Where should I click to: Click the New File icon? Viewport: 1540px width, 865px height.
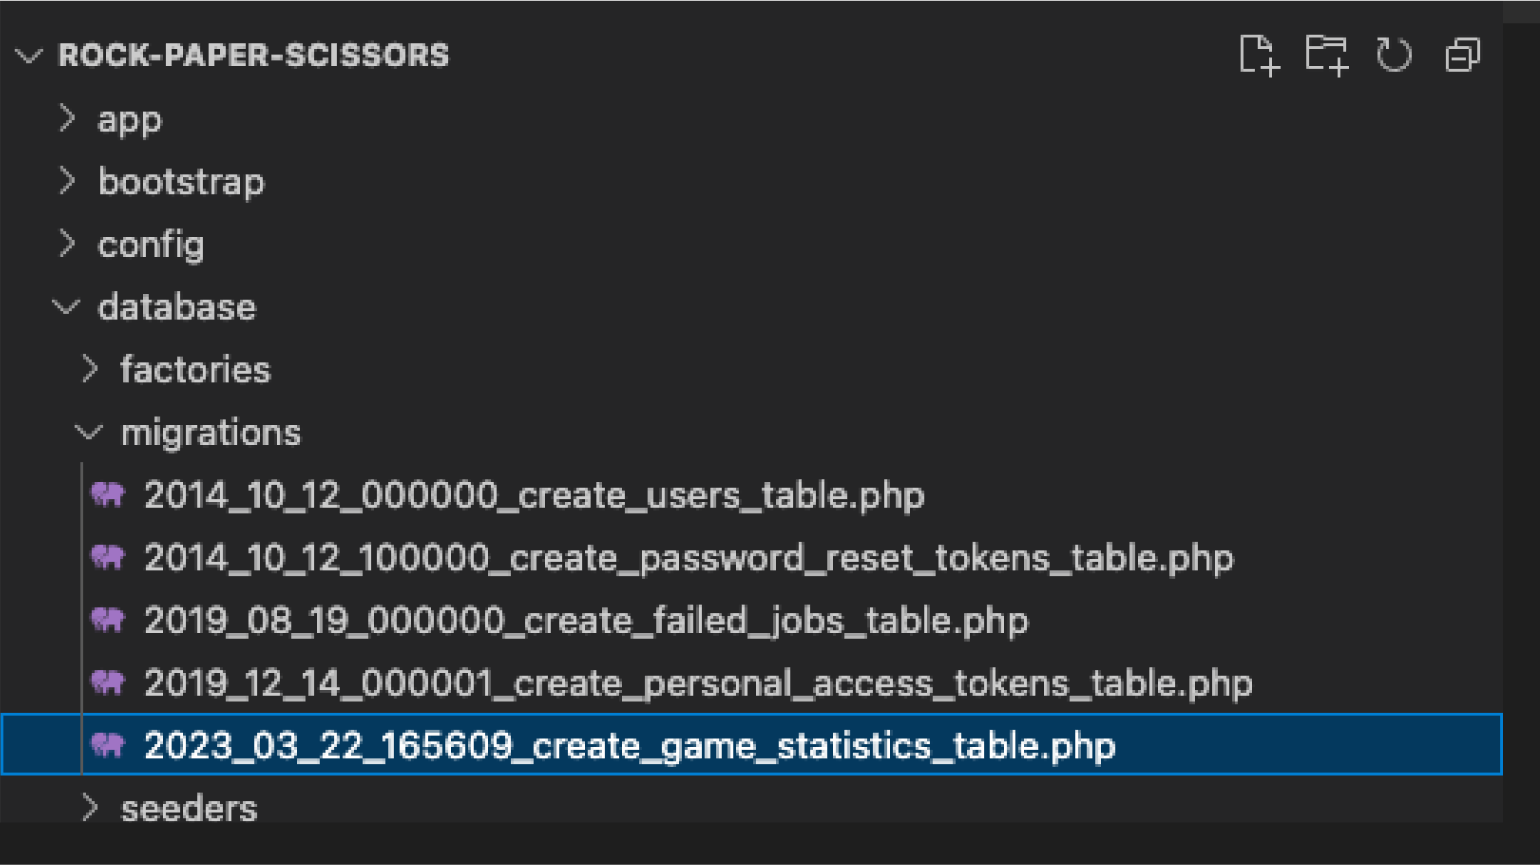(1259, 54)
